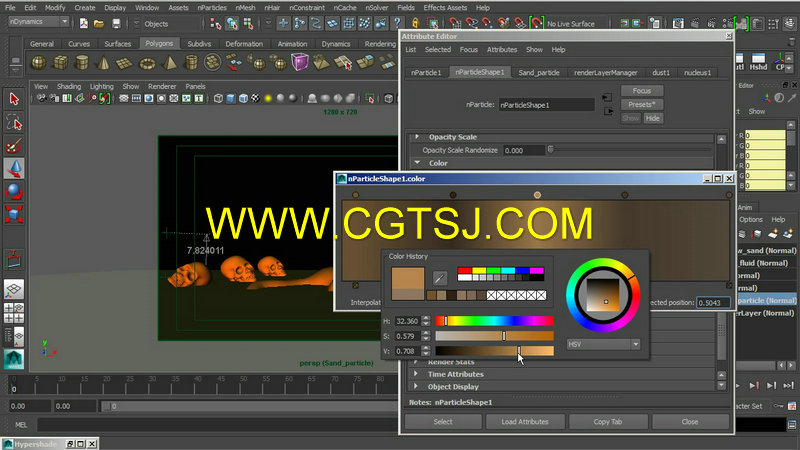
Task: Click the Saturation slider bar
Action: [494, 336]
